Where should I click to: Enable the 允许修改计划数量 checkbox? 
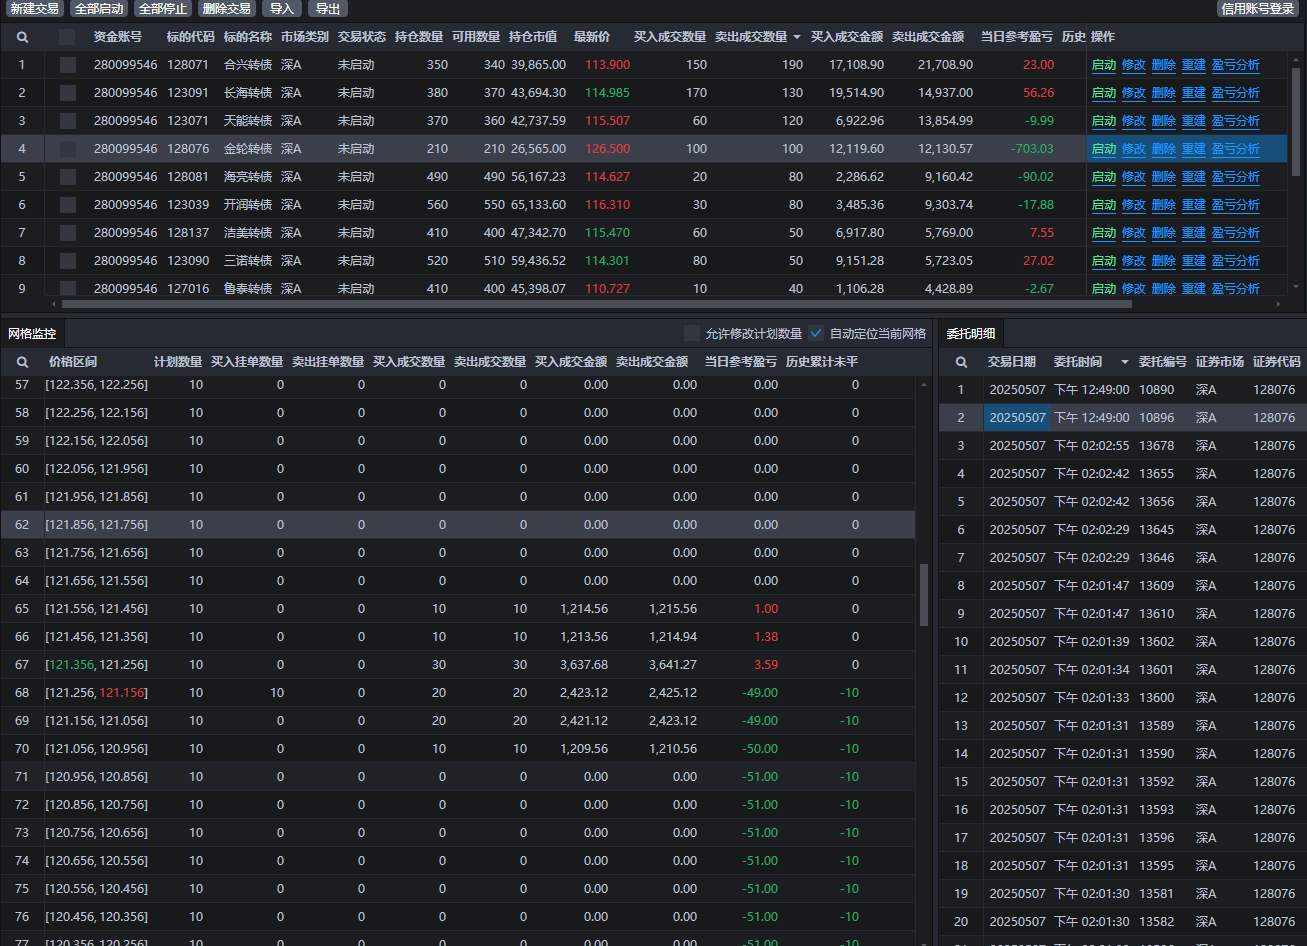coord(691,333)
